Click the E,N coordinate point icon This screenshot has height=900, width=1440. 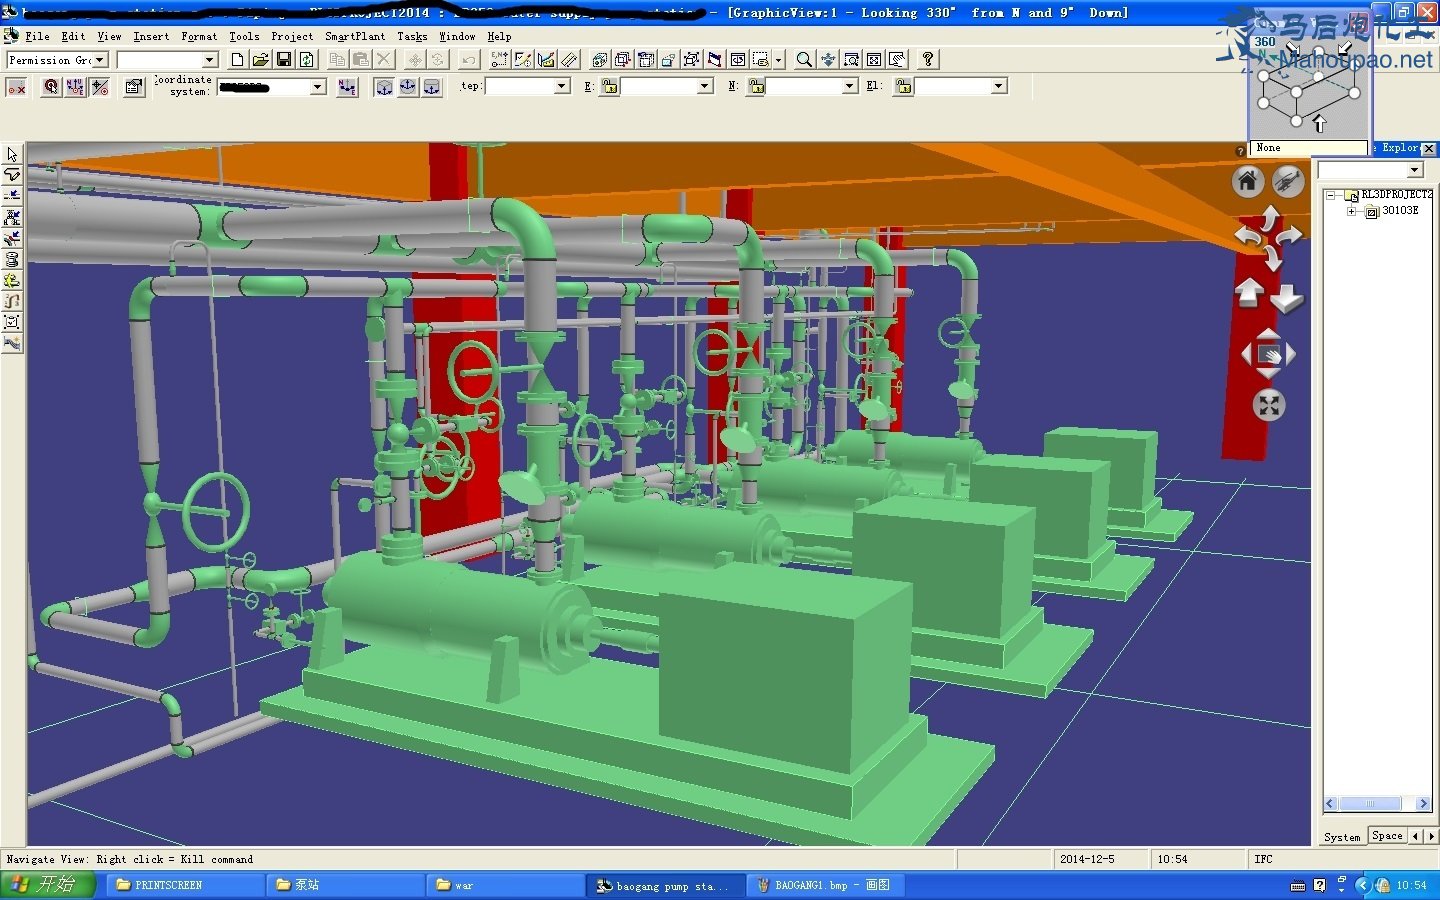click(499, 60)
